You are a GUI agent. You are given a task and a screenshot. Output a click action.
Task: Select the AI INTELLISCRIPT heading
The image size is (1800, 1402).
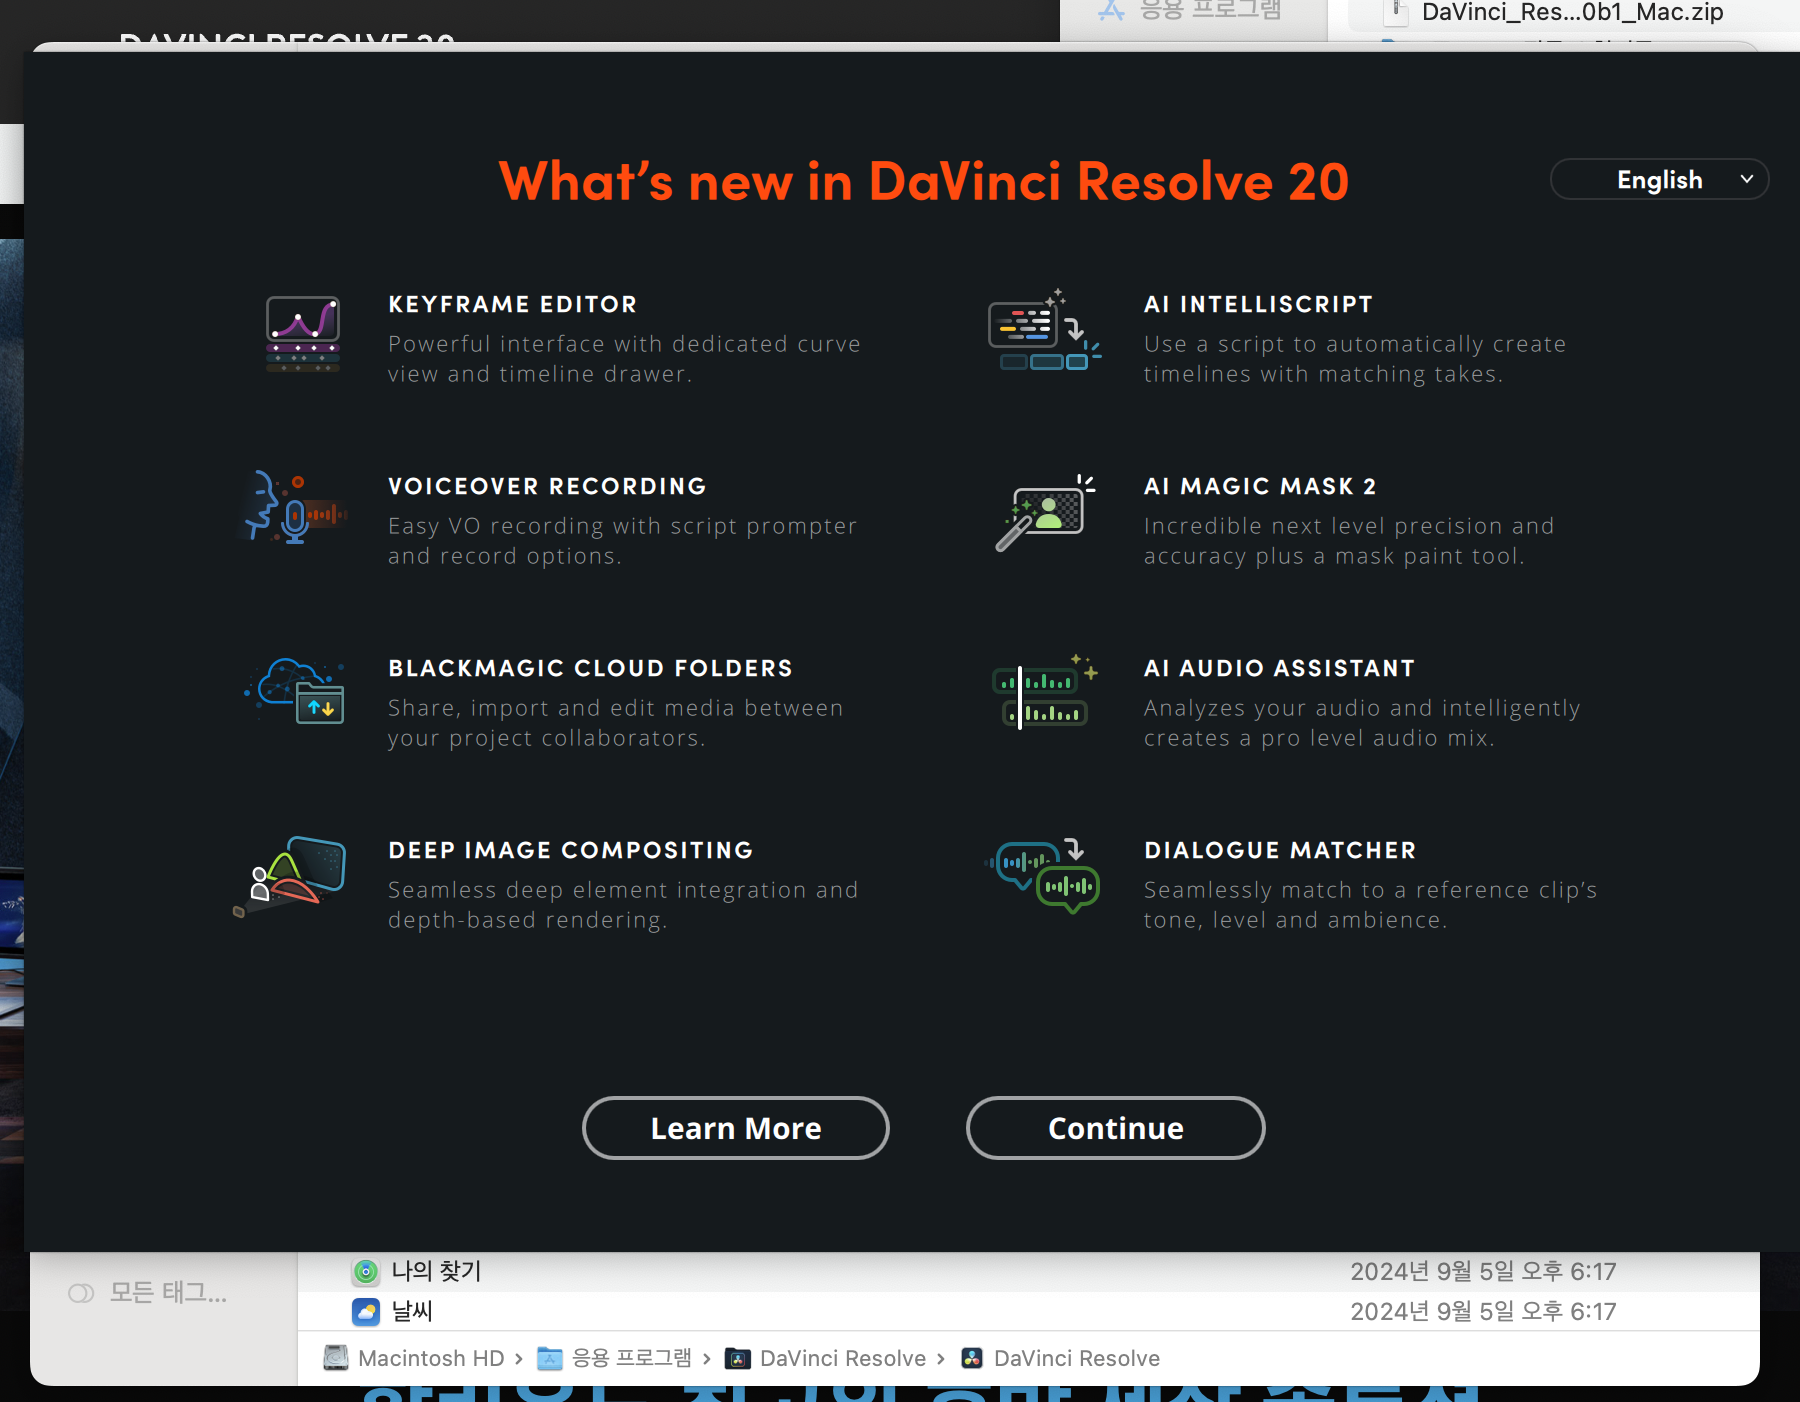(1258, 304)
